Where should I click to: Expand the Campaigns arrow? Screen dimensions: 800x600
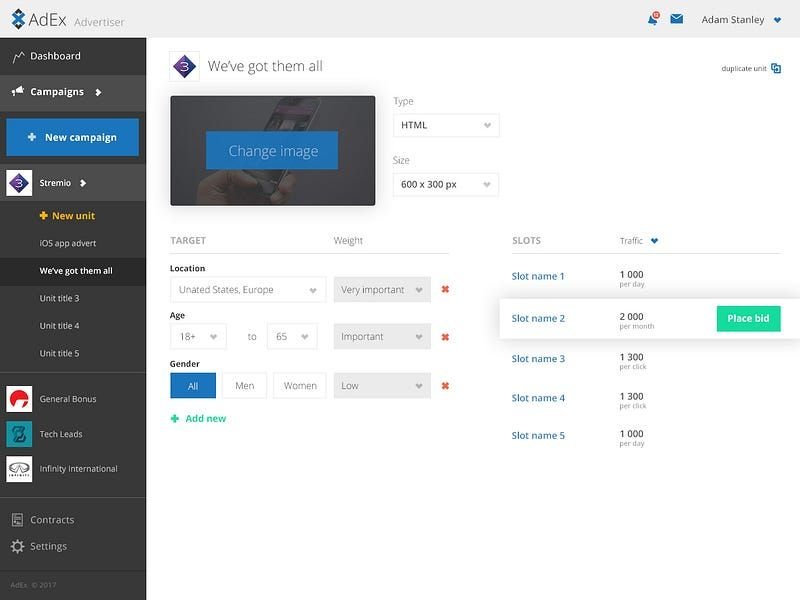[98, 92]
